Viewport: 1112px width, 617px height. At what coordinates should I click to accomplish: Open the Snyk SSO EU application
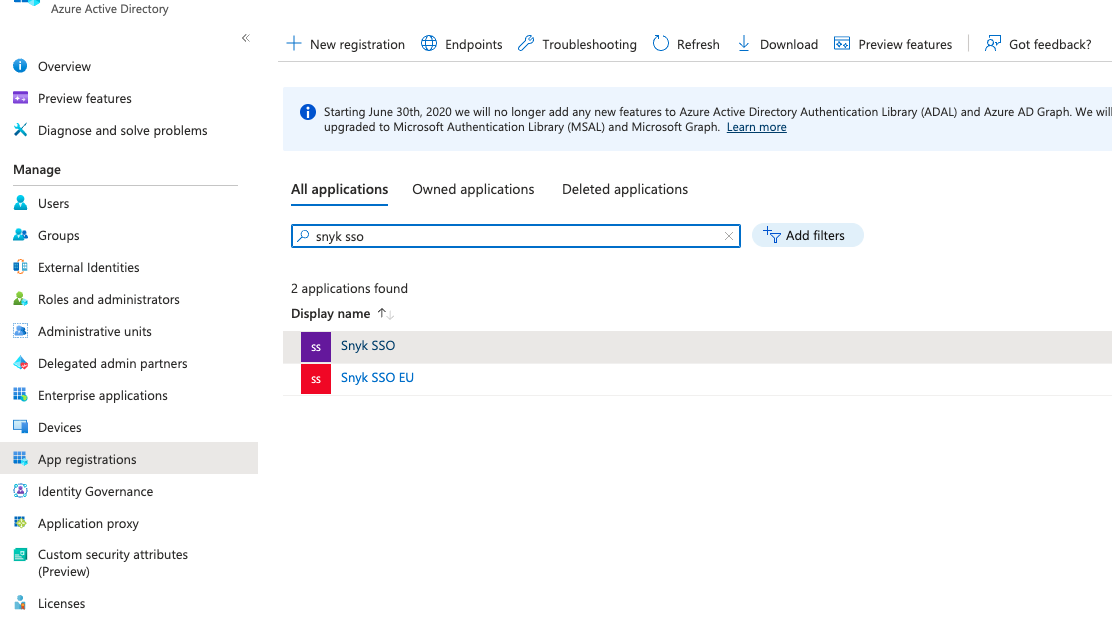[x=377, y=377]
